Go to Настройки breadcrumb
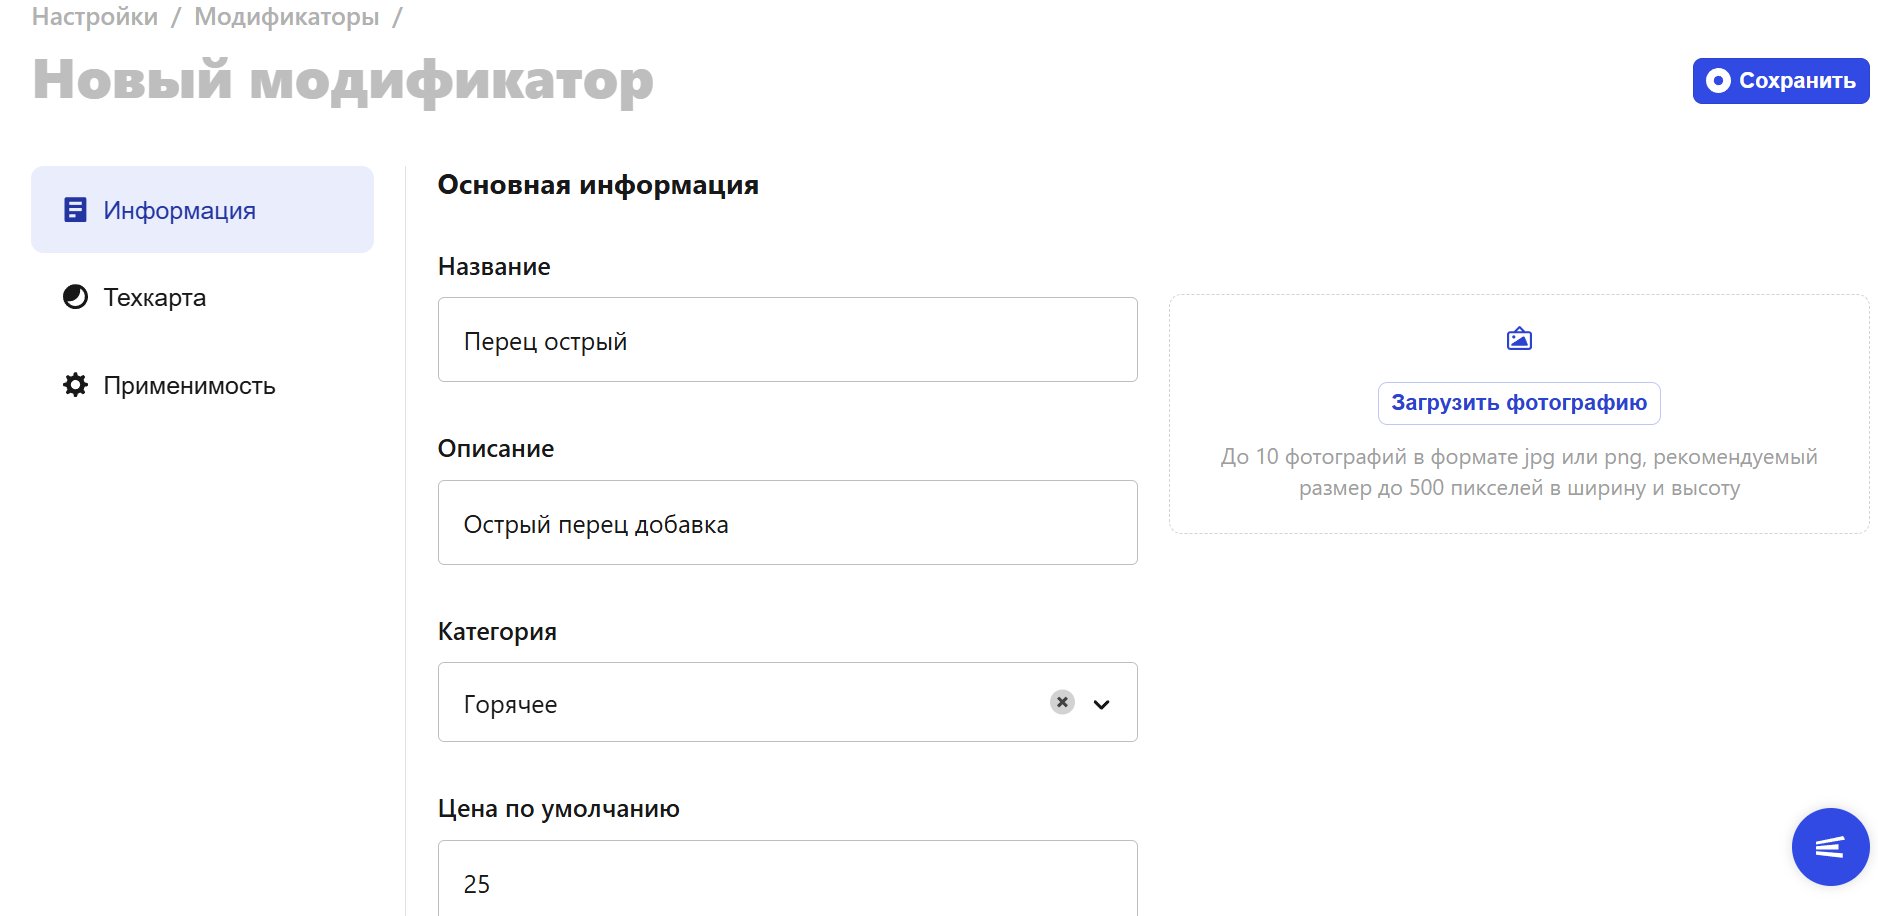This screenshot has height=916, width=1878. click(x=95, y=16)
